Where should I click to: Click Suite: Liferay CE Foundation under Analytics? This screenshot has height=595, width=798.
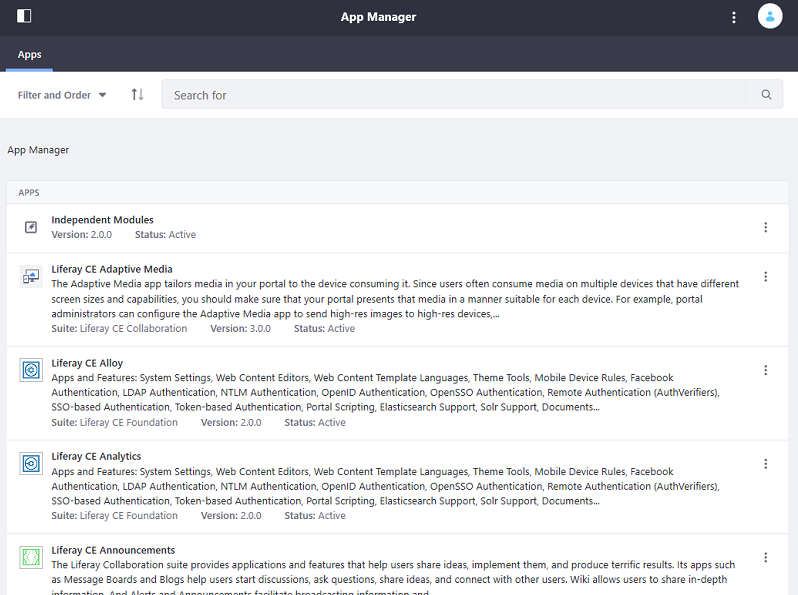point(115,516)
